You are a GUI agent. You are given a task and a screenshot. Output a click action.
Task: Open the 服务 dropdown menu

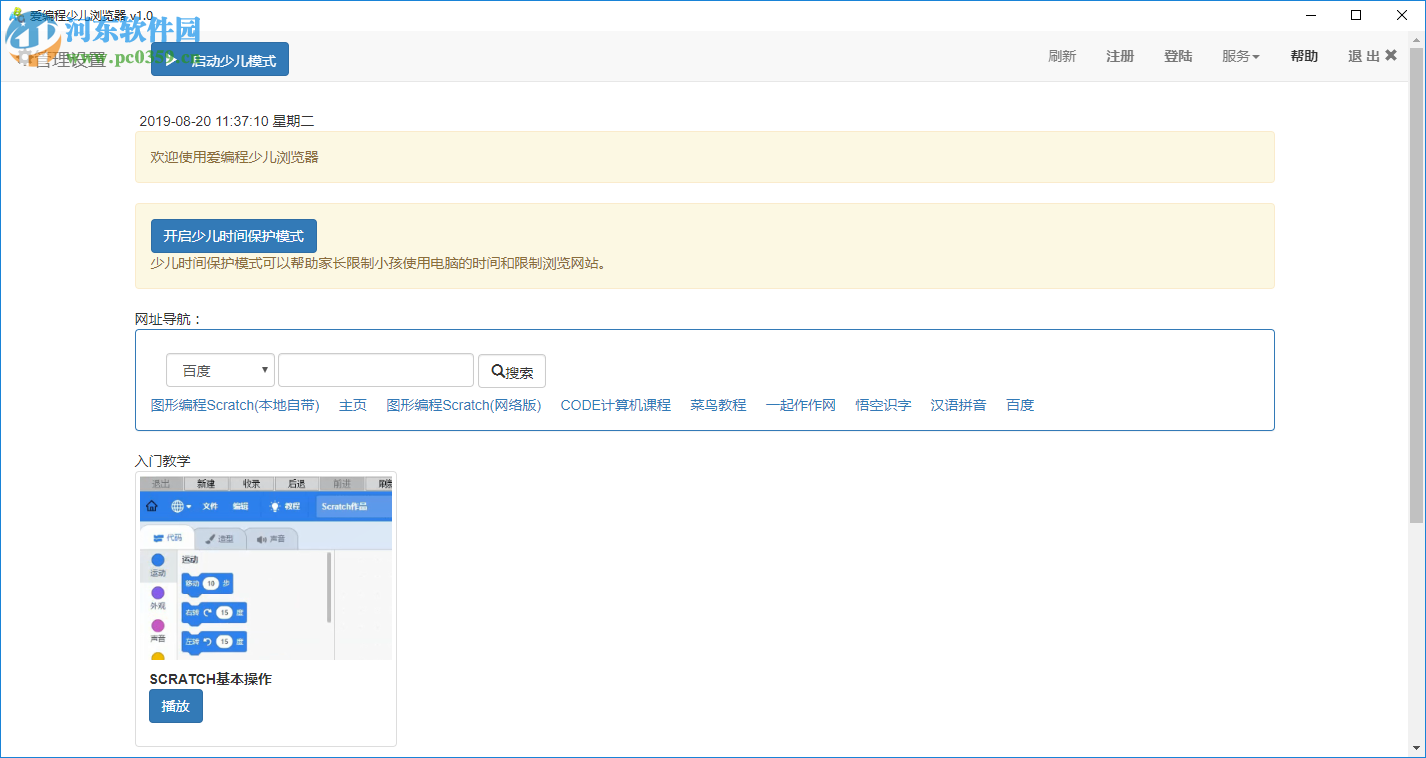tap(1240, 56)
